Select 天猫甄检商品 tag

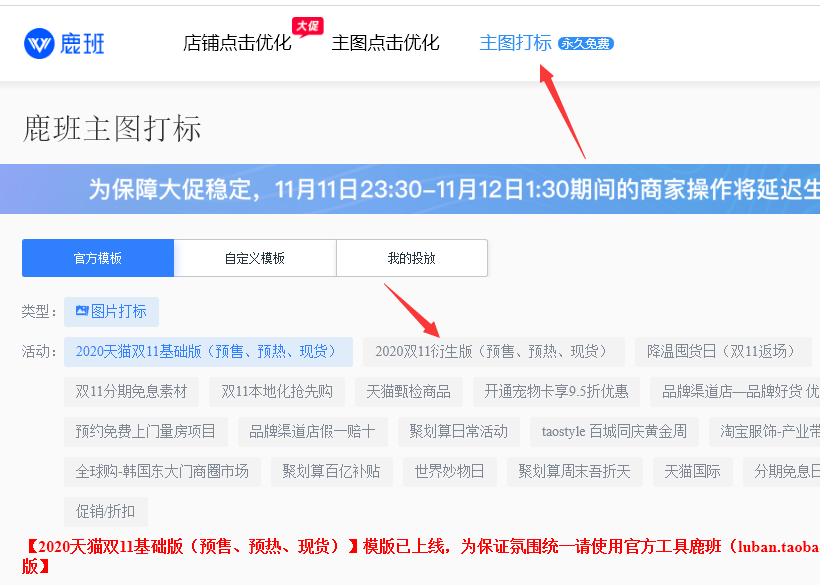408,391
